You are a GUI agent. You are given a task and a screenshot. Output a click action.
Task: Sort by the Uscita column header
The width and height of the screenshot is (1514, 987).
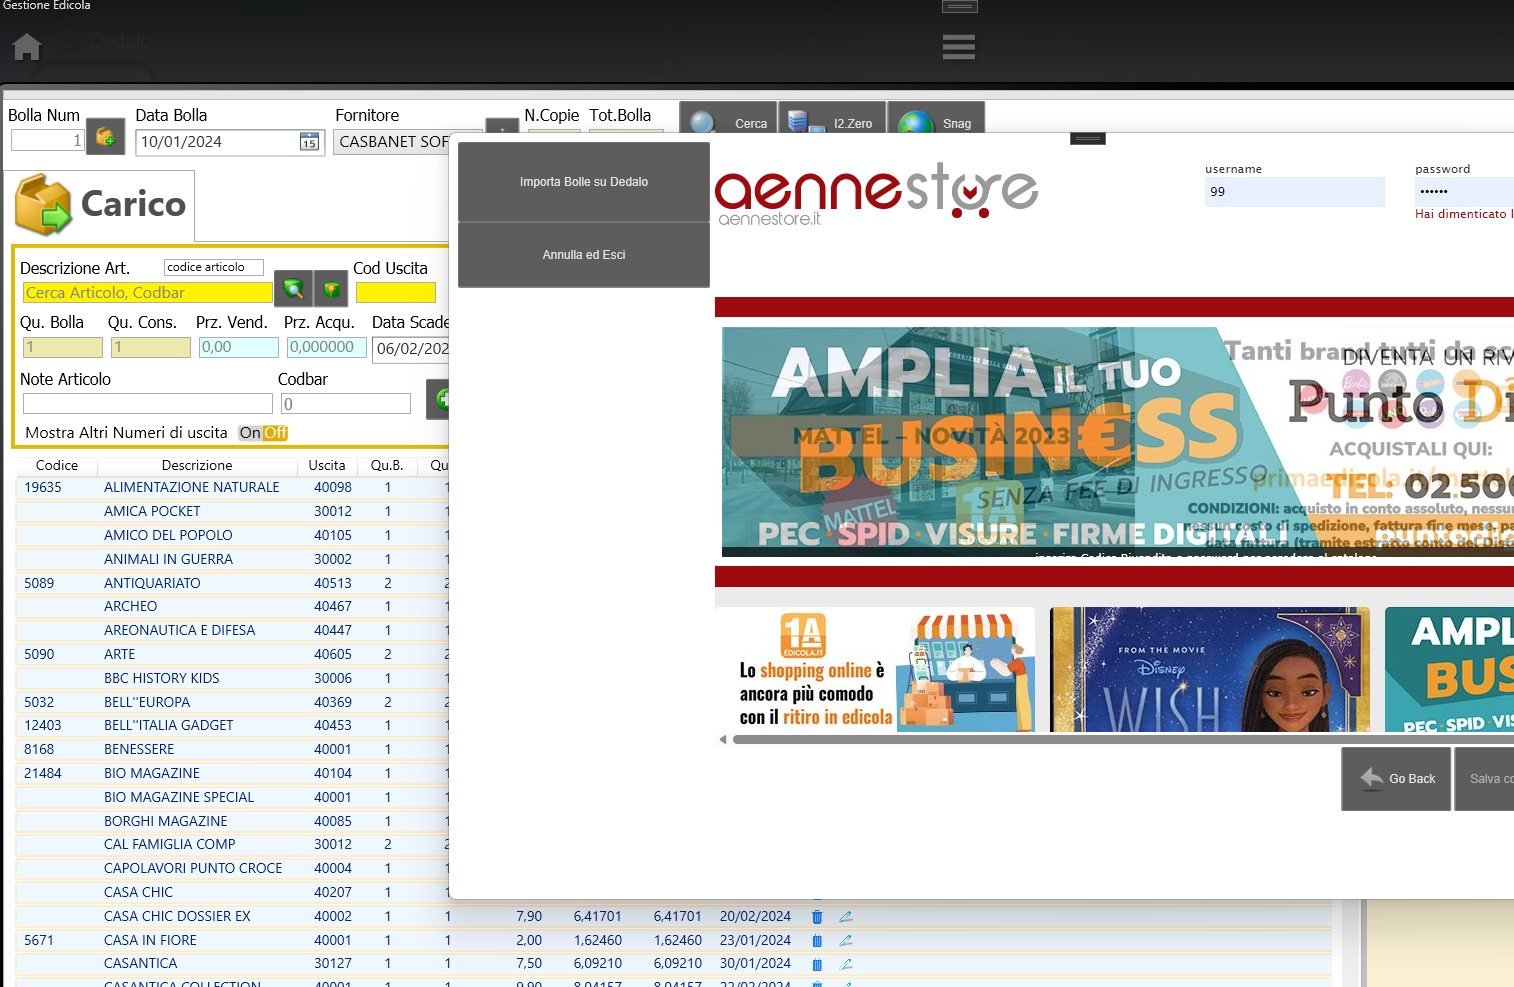327,465
